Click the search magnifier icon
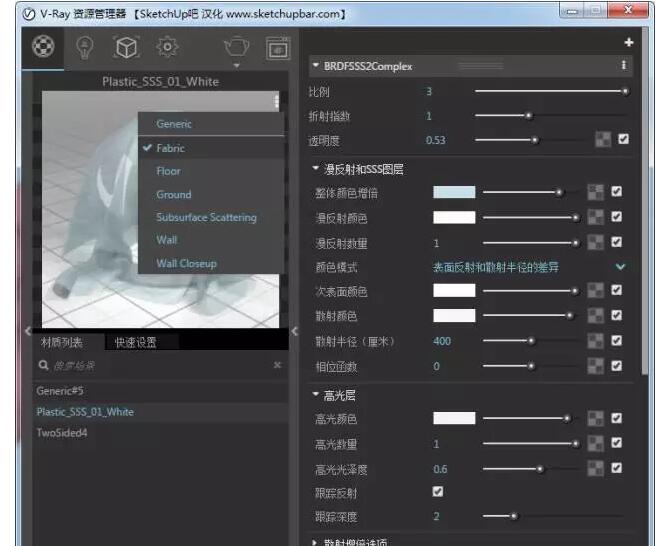Image resolution: width=659 pixels, height=546 pixels. point(43,365)
